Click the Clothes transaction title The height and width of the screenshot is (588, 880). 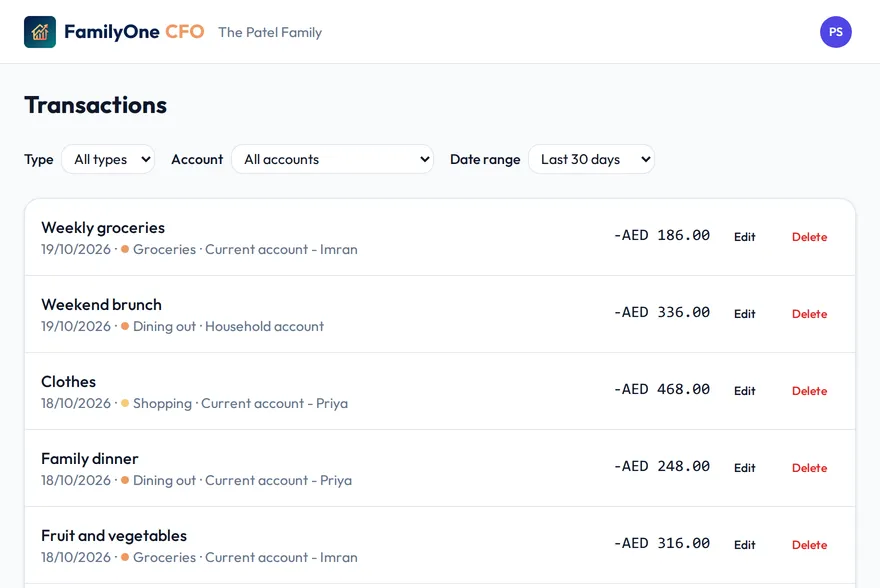pyautogui.click(x=68, y=382)
